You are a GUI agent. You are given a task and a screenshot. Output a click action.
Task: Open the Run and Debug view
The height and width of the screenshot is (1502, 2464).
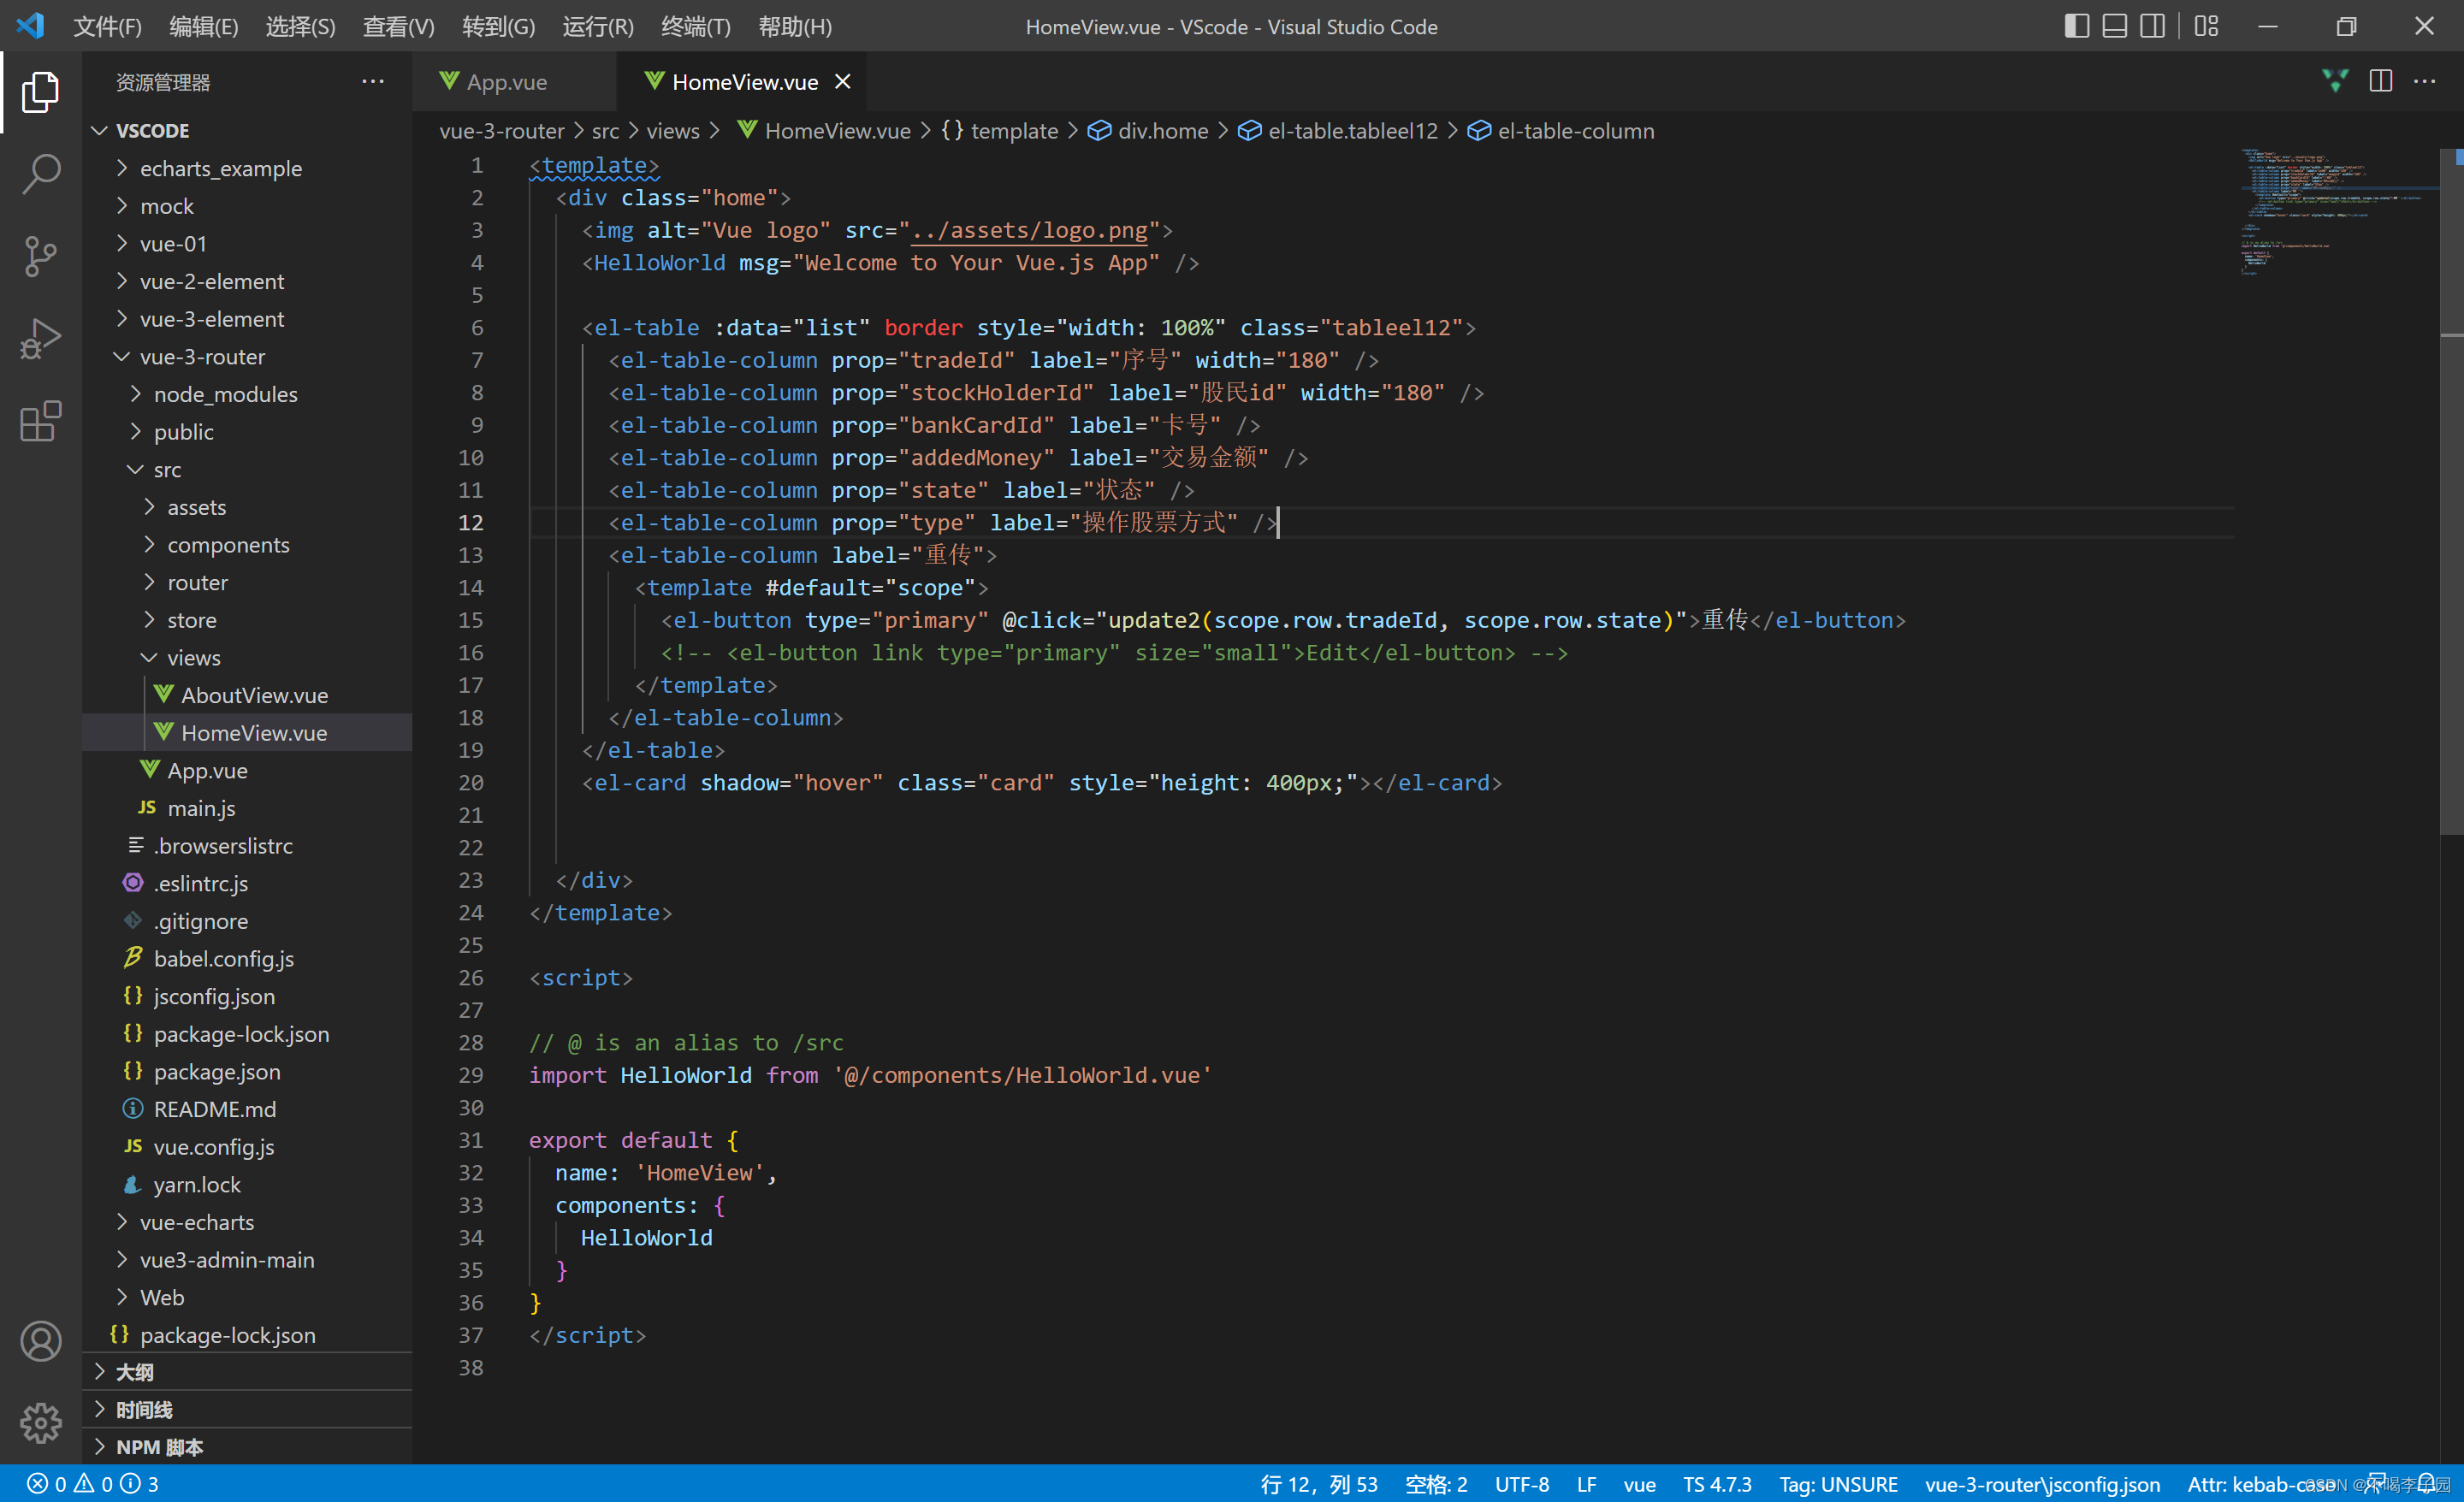[40, 339]
